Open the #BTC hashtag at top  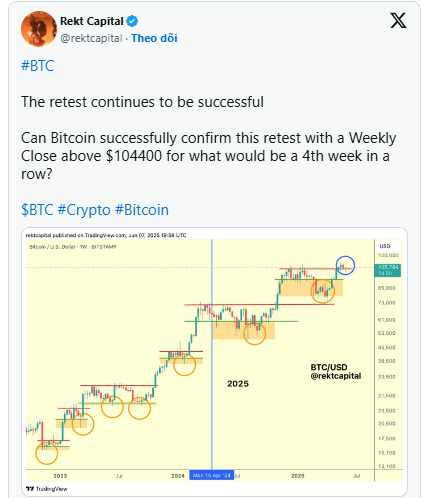point(38,66)
